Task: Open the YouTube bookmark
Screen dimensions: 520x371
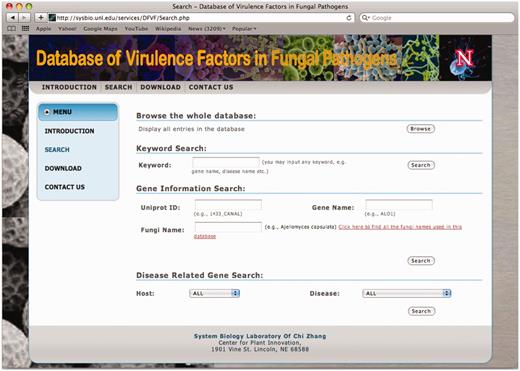Action: 136,29
